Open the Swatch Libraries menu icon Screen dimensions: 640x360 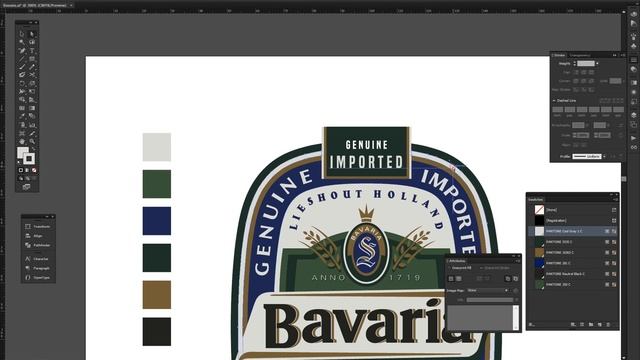tap(531, 324)
